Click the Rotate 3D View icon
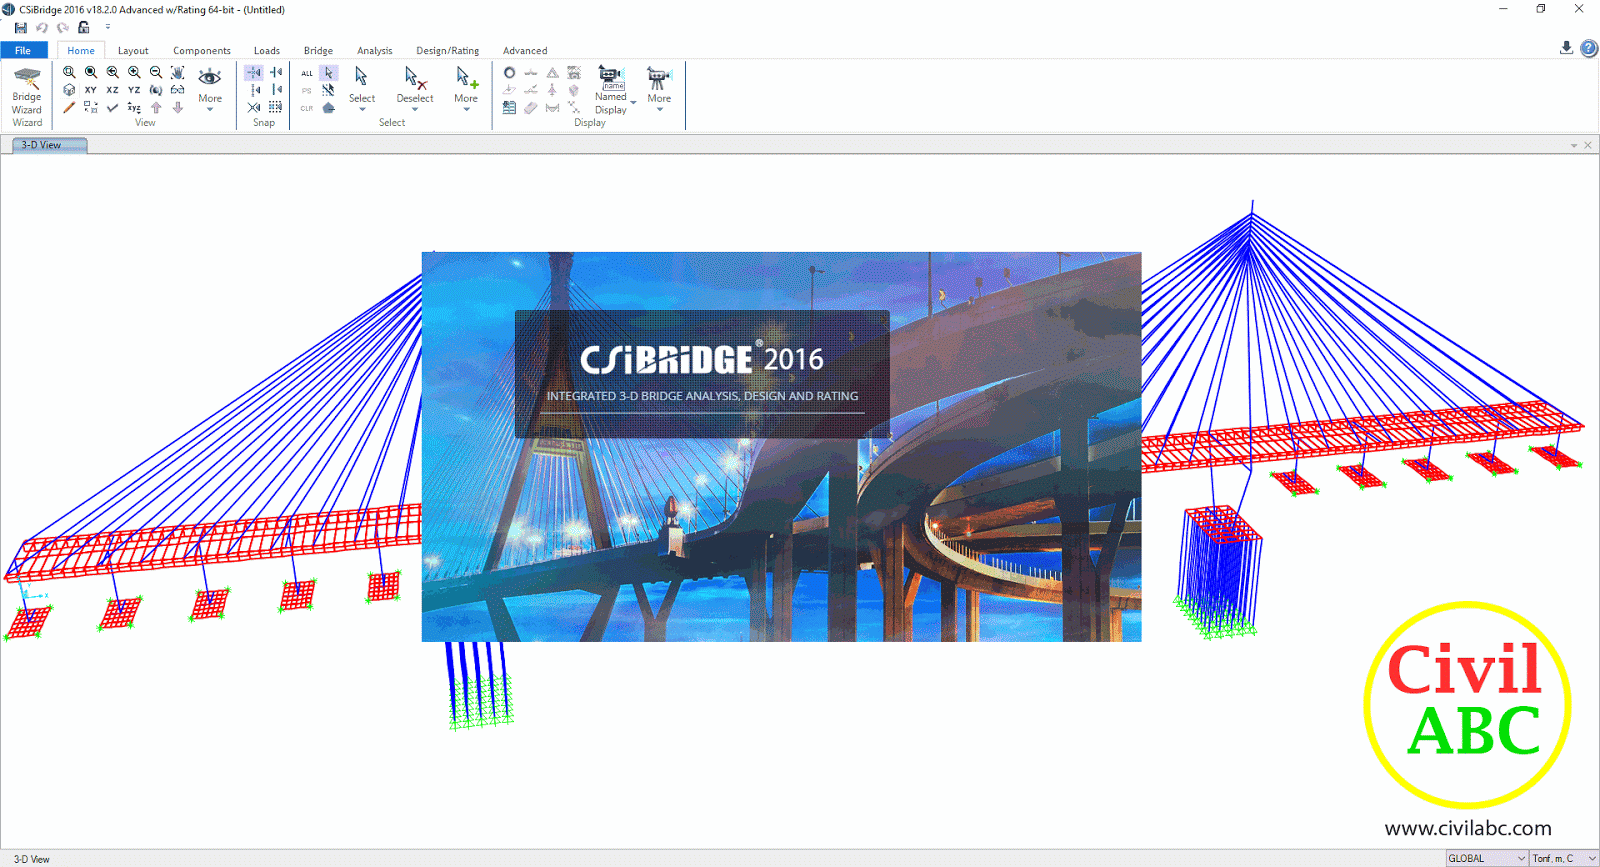 156,90
